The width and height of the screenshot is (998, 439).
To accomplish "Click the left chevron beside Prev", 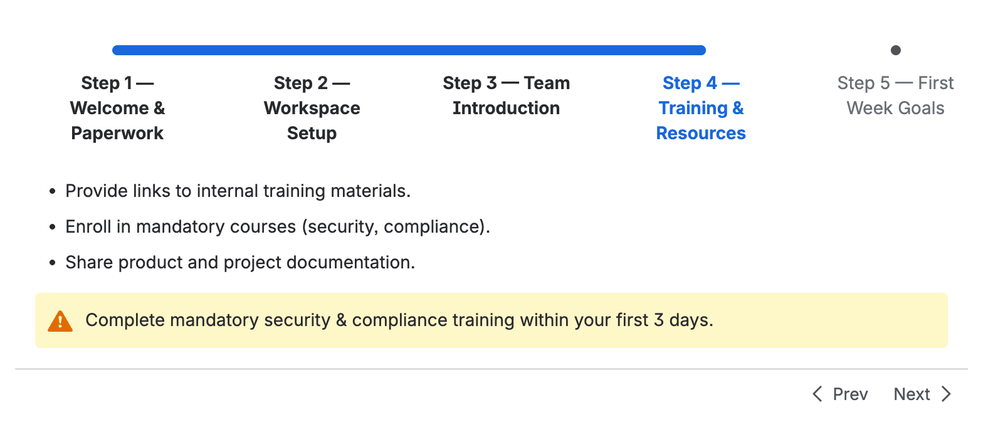I will click(817, 394).
